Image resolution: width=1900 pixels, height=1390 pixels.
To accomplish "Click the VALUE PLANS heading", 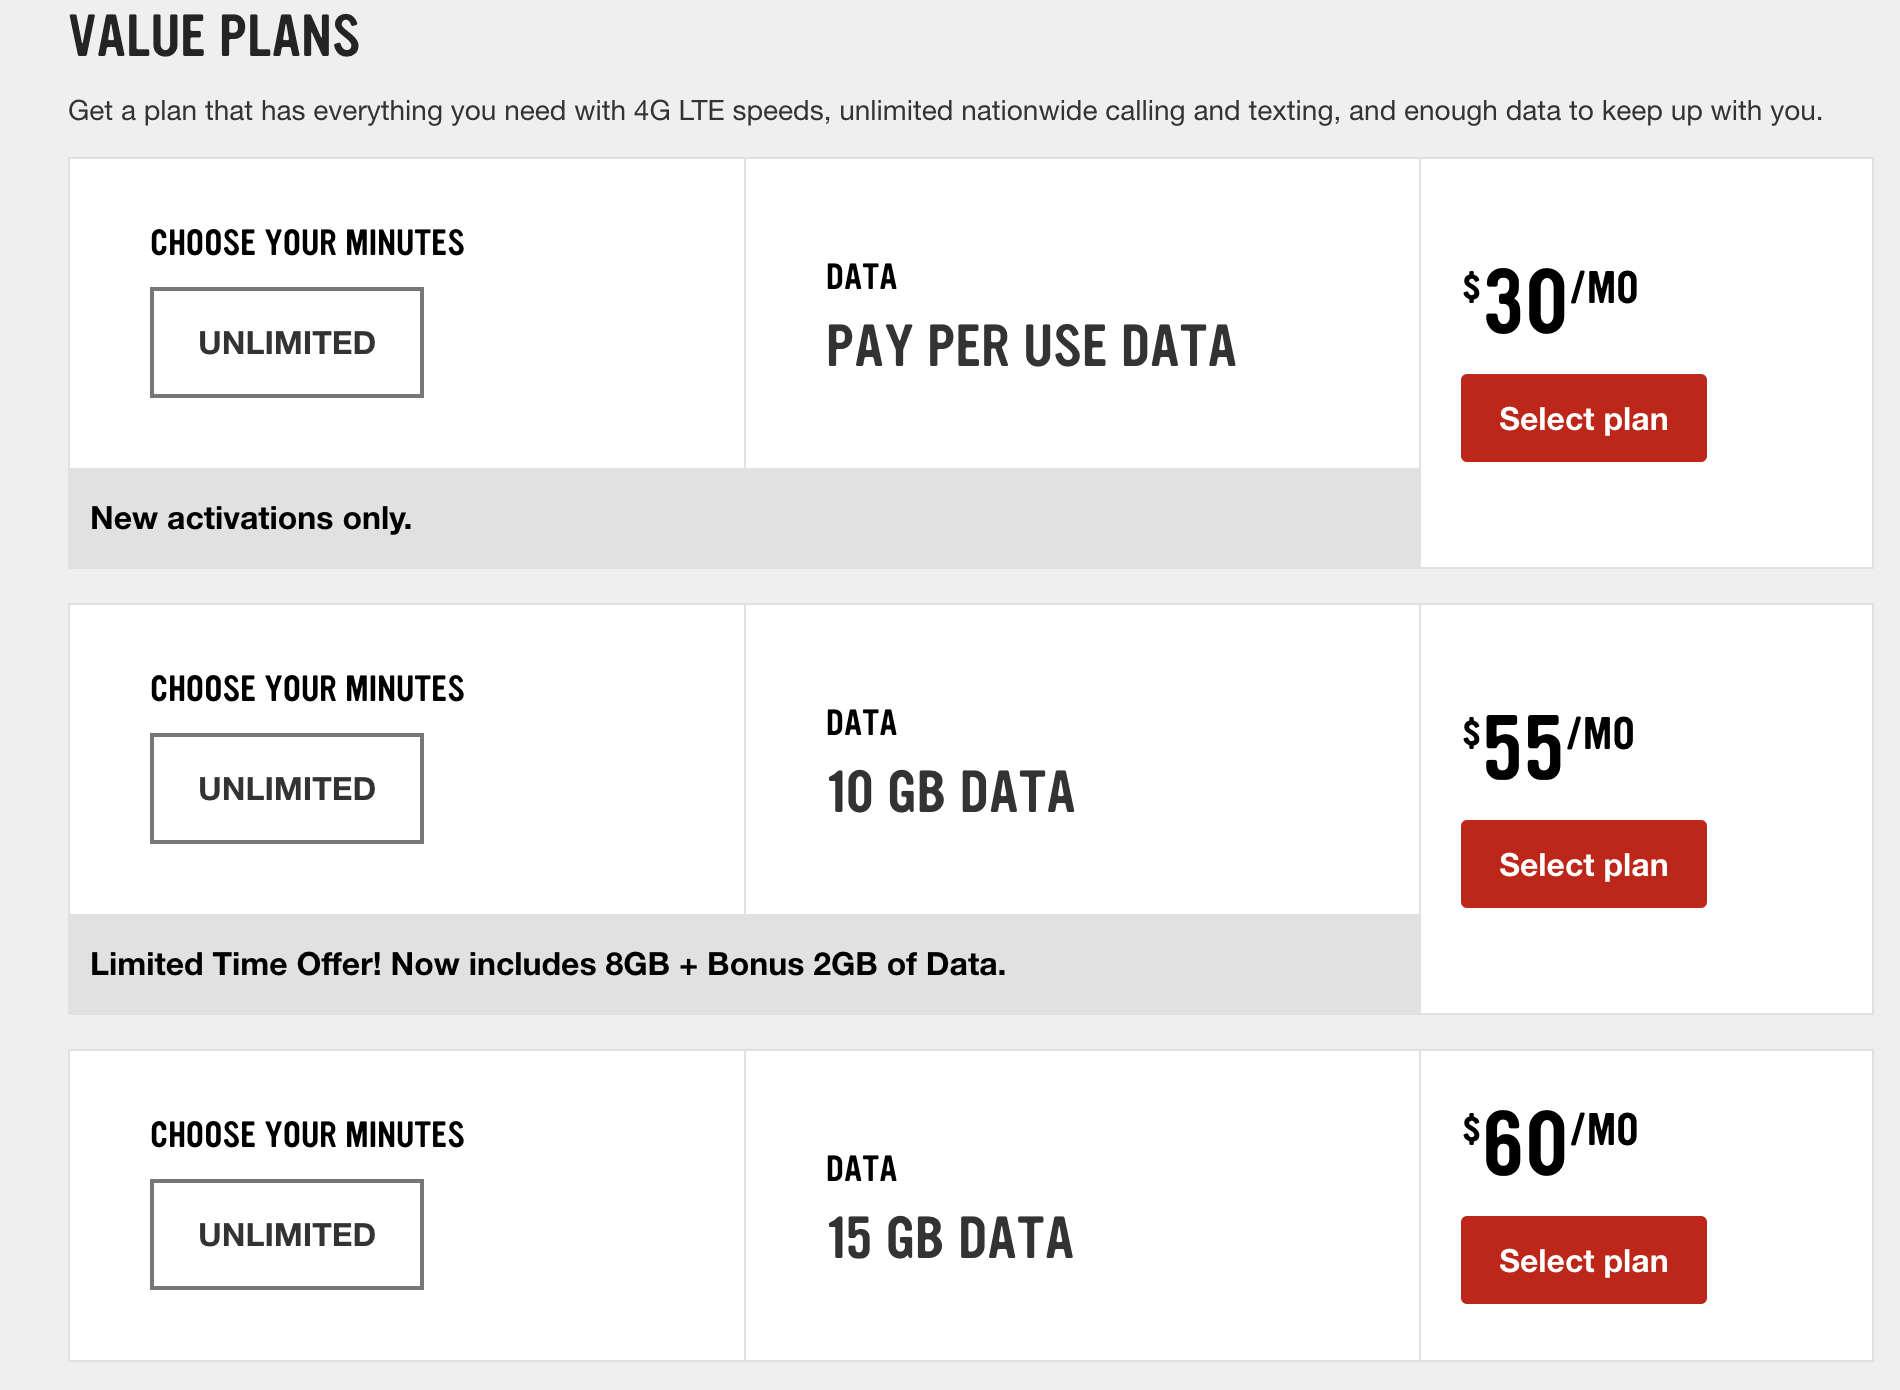I will tap(214, 37).
